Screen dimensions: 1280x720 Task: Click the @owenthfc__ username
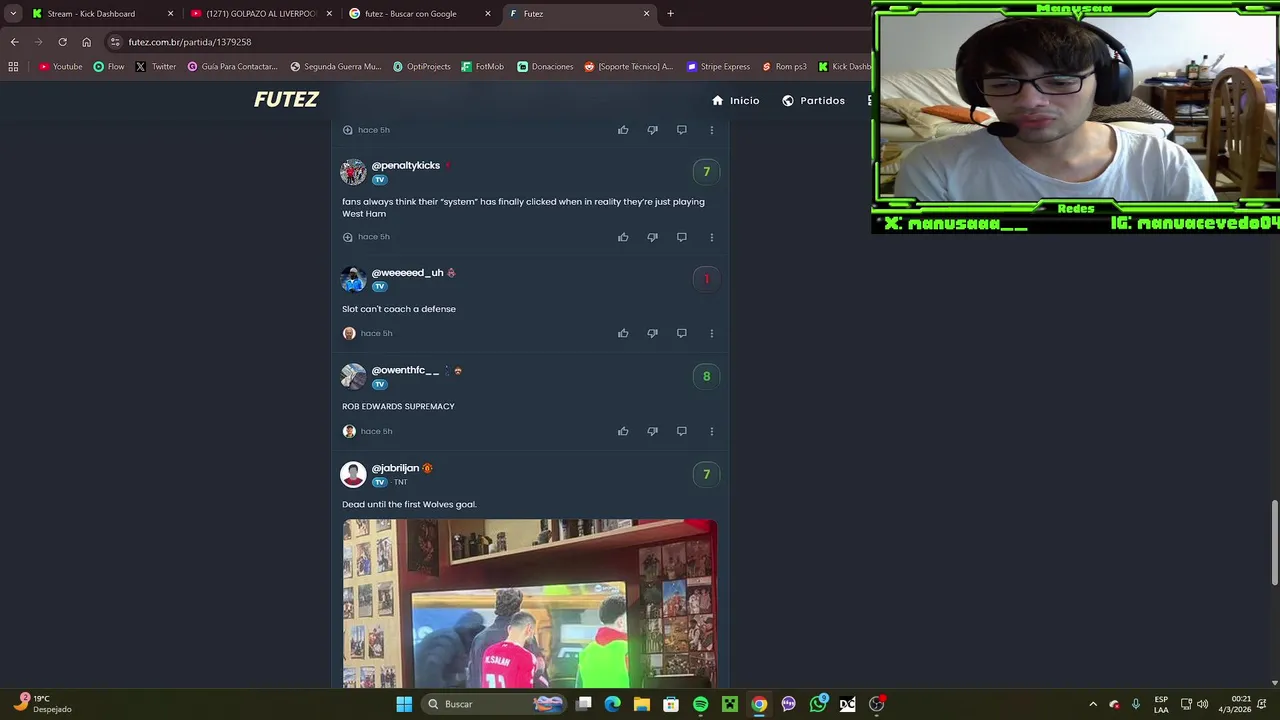pos(405,370)
